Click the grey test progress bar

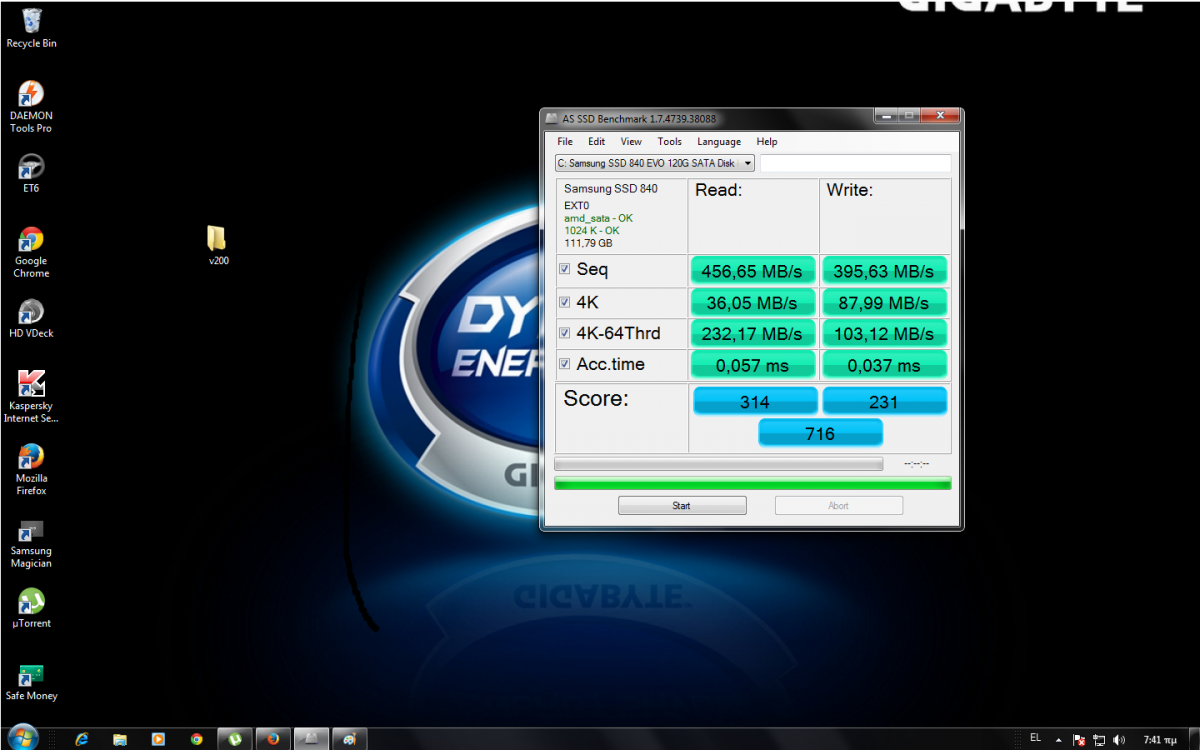click(x=719, y=464)
